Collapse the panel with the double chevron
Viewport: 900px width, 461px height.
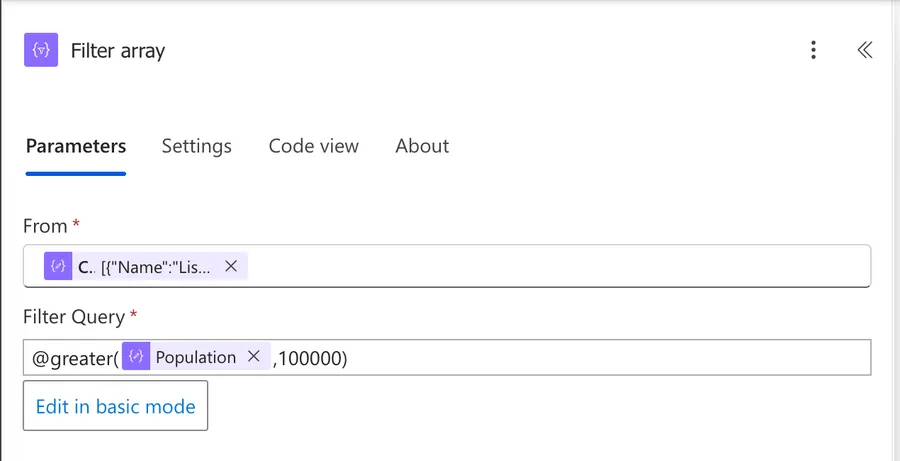865,50
